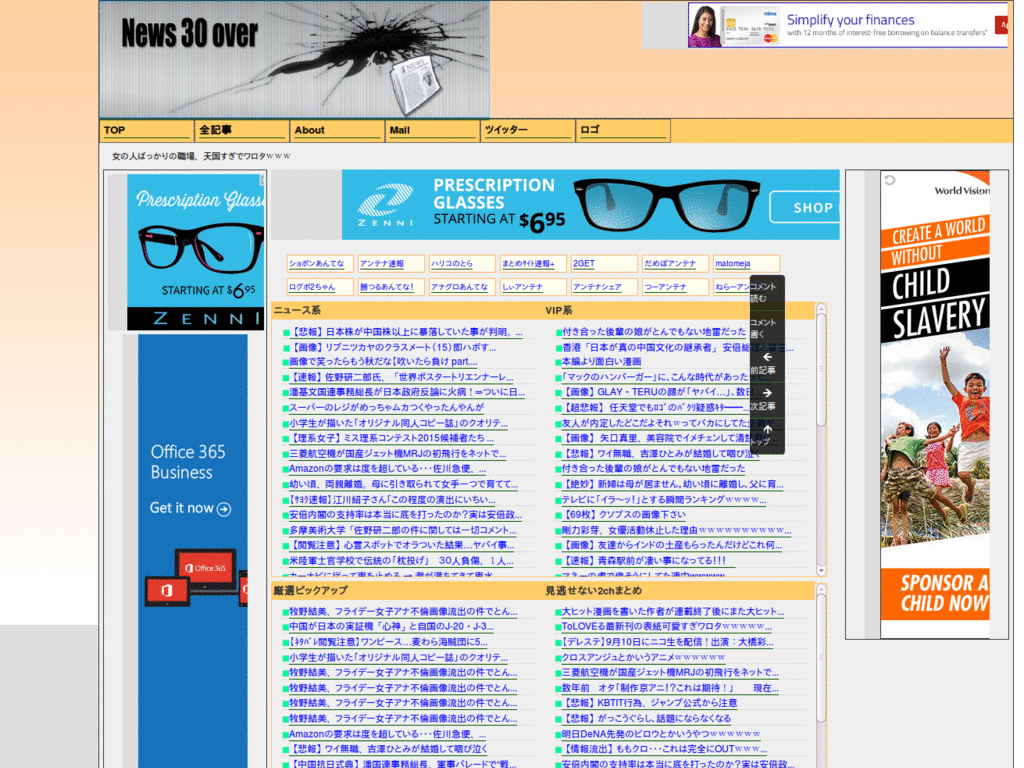Click the next article (次記事) arrow icon
The width and height of the screenshot is (1024, 768).
(767, 392)
